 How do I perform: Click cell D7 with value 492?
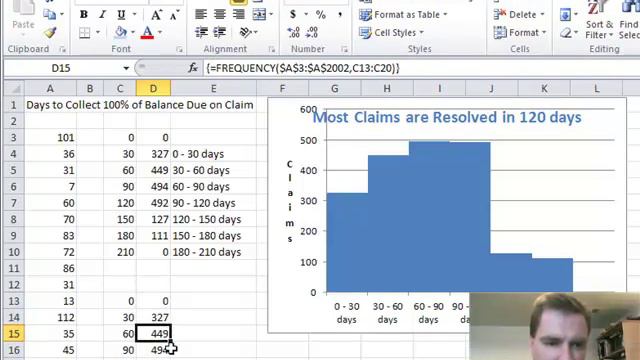point(153,203)
